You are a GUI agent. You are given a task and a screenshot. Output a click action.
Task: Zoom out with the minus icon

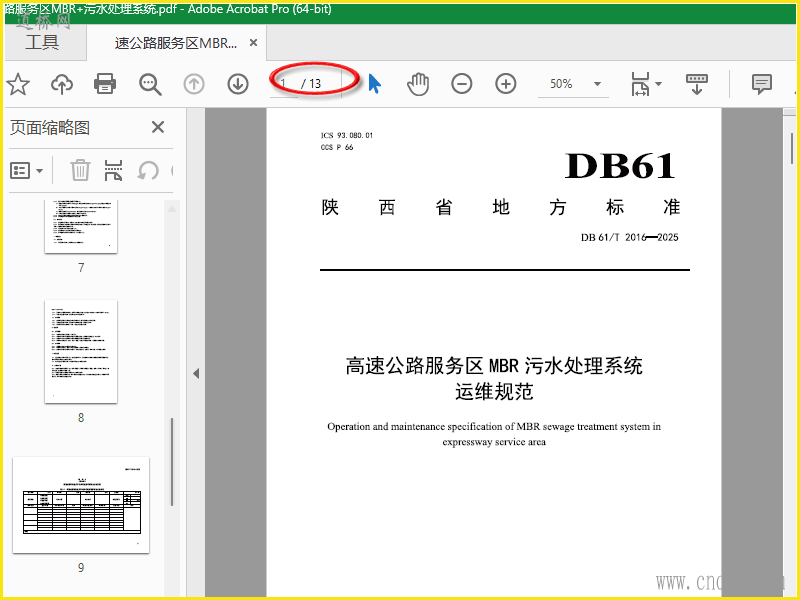[462, 84]
